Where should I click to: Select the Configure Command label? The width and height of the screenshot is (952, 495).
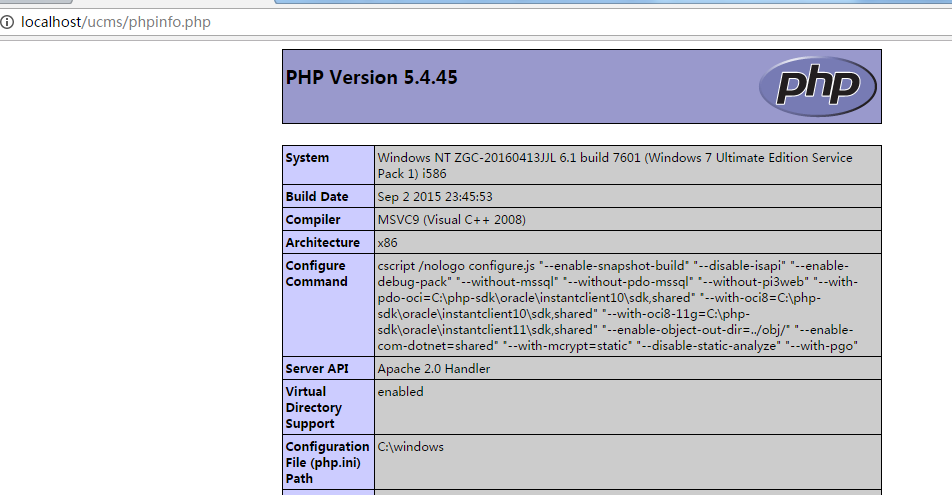click(316, 274)
